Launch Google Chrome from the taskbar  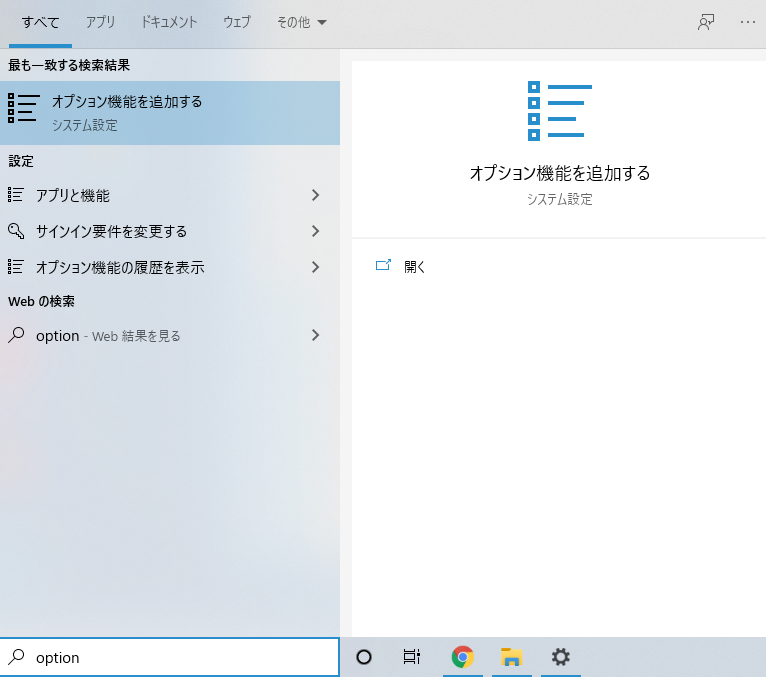(x=463, y=657)
